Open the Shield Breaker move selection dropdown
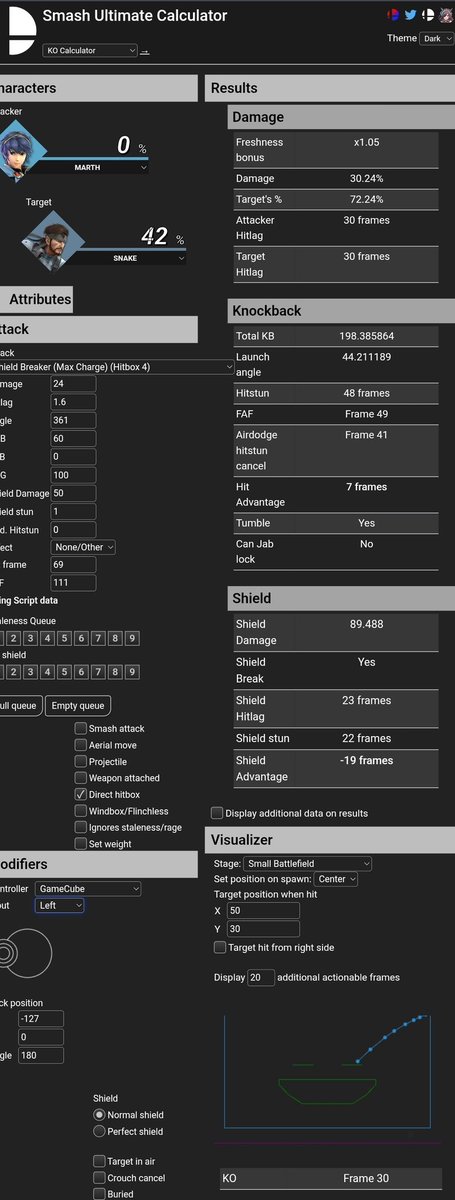 pyautogui.click(x=116, y=366)
